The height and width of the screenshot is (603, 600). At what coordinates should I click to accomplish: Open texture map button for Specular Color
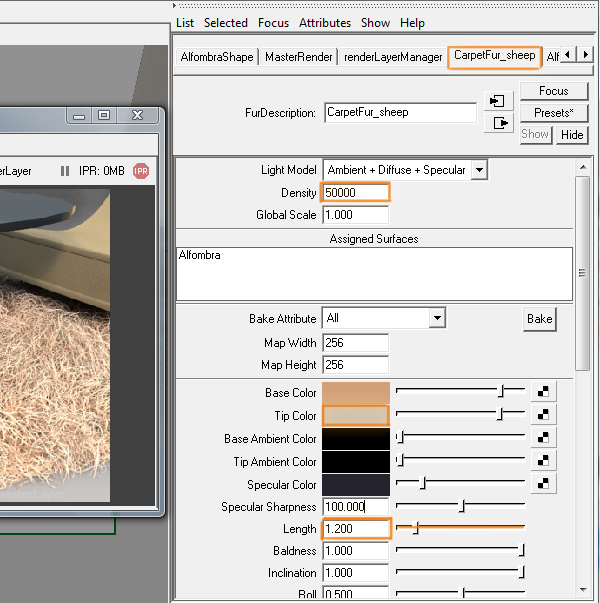[x=543, y=484]
